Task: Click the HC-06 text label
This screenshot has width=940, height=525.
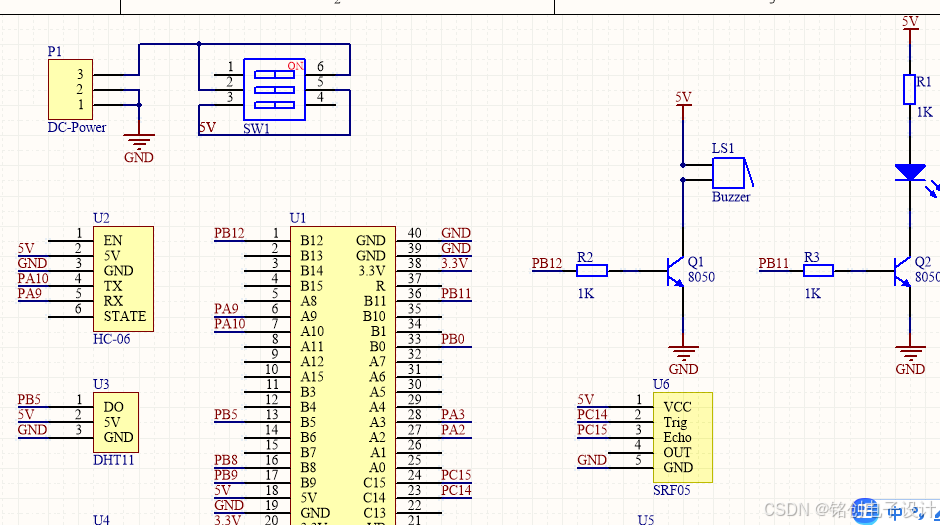Action: point(112,339)
